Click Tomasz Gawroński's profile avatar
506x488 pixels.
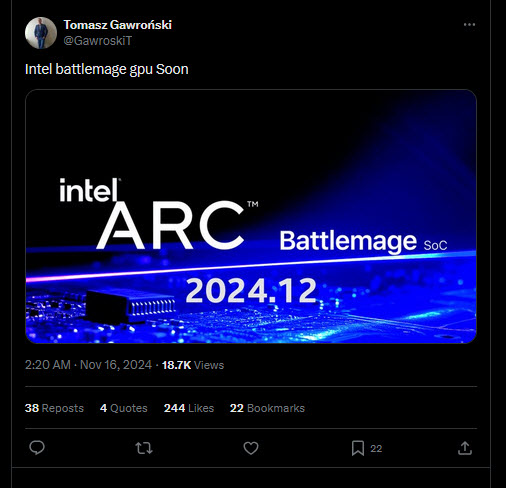[x=41, y=33]
